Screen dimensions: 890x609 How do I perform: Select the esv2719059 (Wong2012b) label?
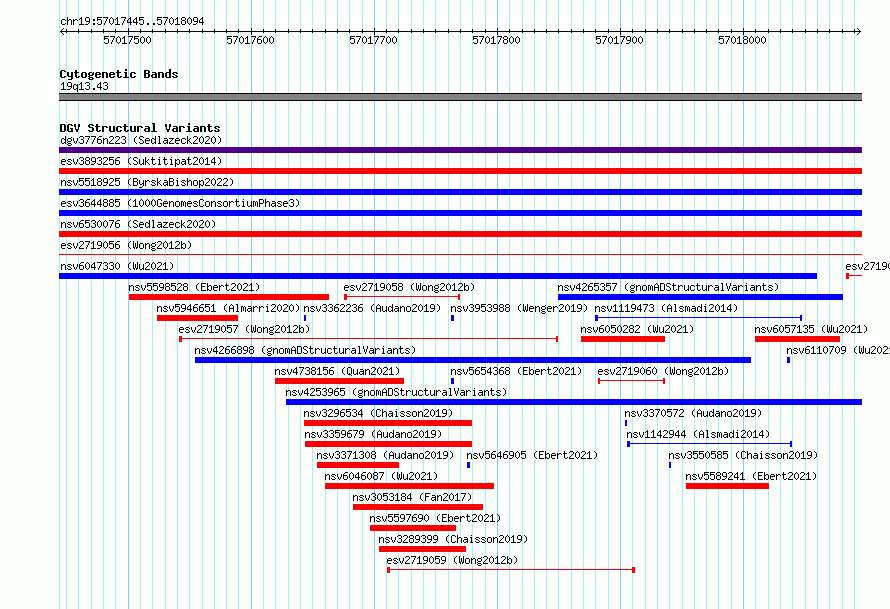pyautogui.click(x=452, y=560)
